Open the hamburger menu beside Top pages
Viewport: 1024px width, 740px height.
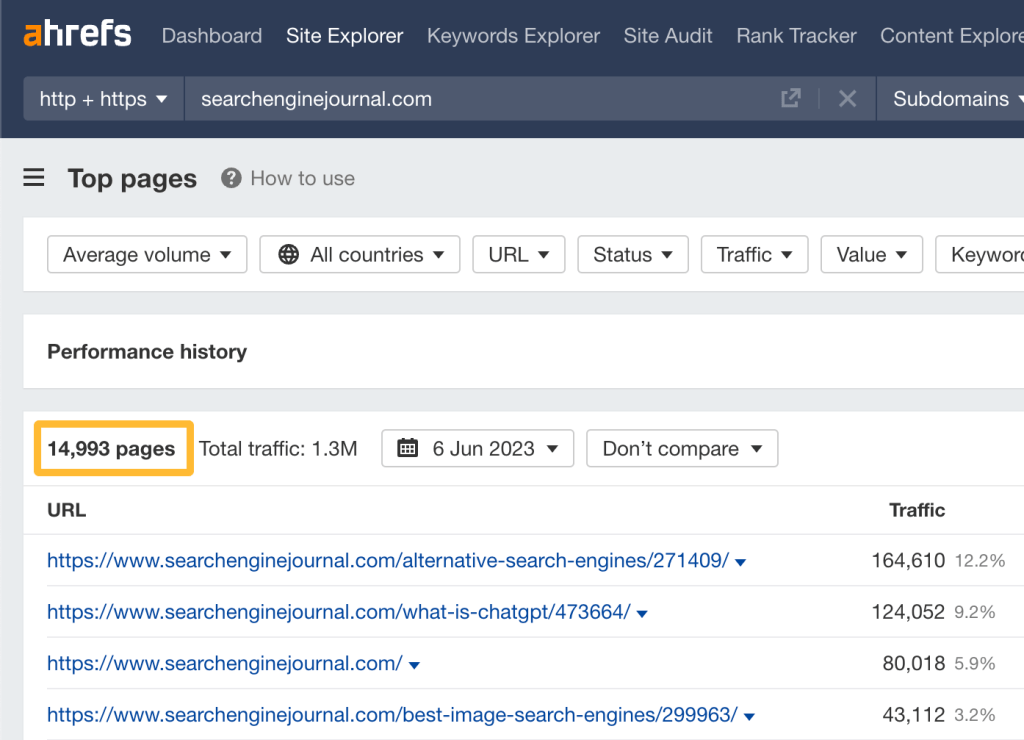click(33, 177)
